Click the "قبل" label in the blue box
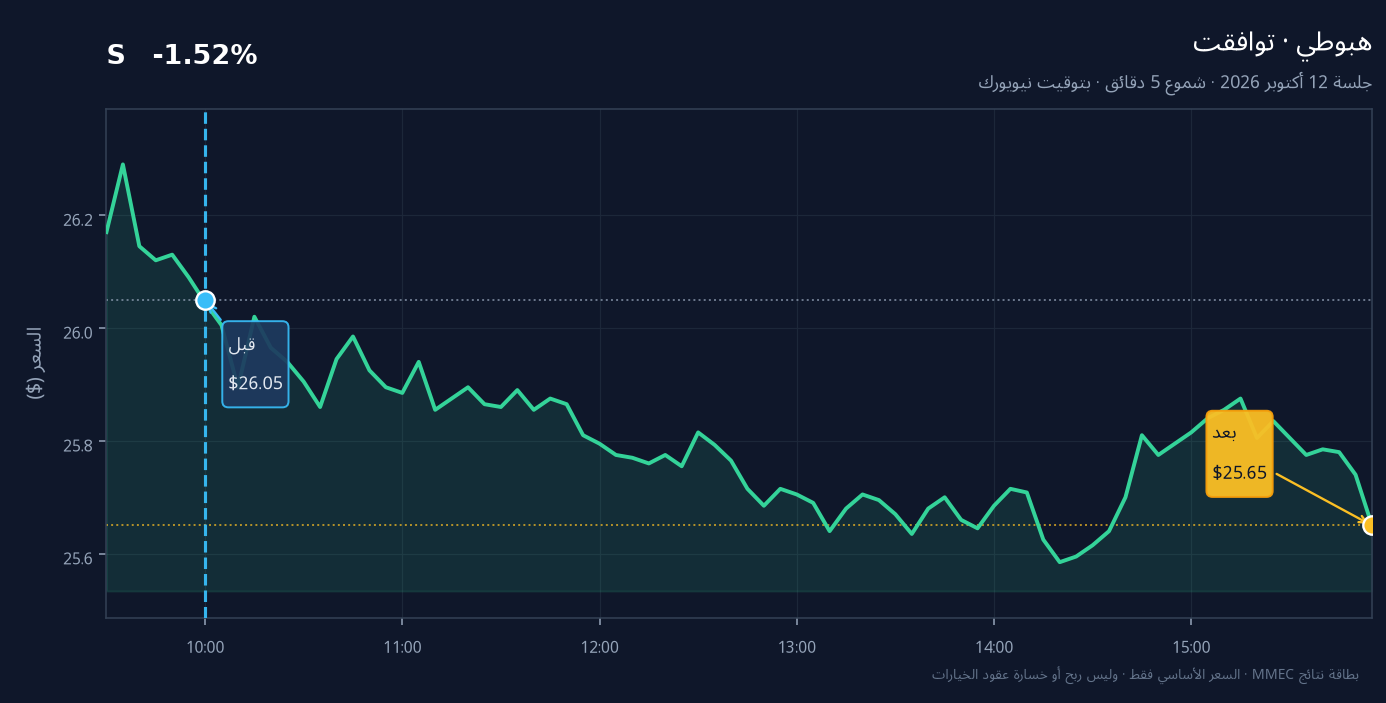Viewport: 1386px width, 703px height. coord(242,344)
